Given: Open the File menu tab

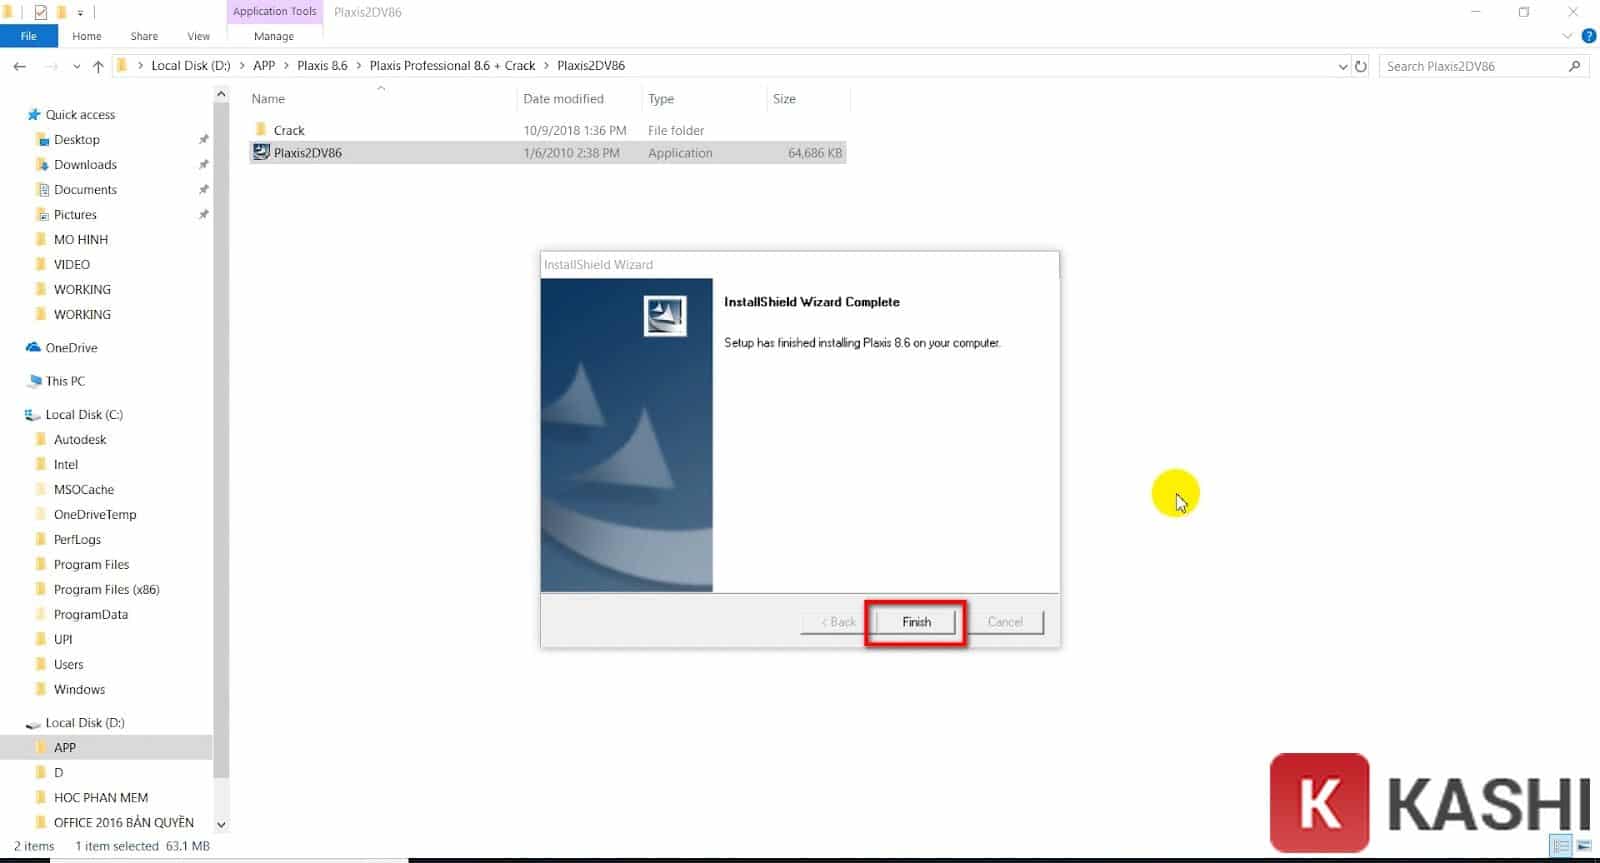Looking at the screenshot, I should pyautogui.click(x=28, y=36).
